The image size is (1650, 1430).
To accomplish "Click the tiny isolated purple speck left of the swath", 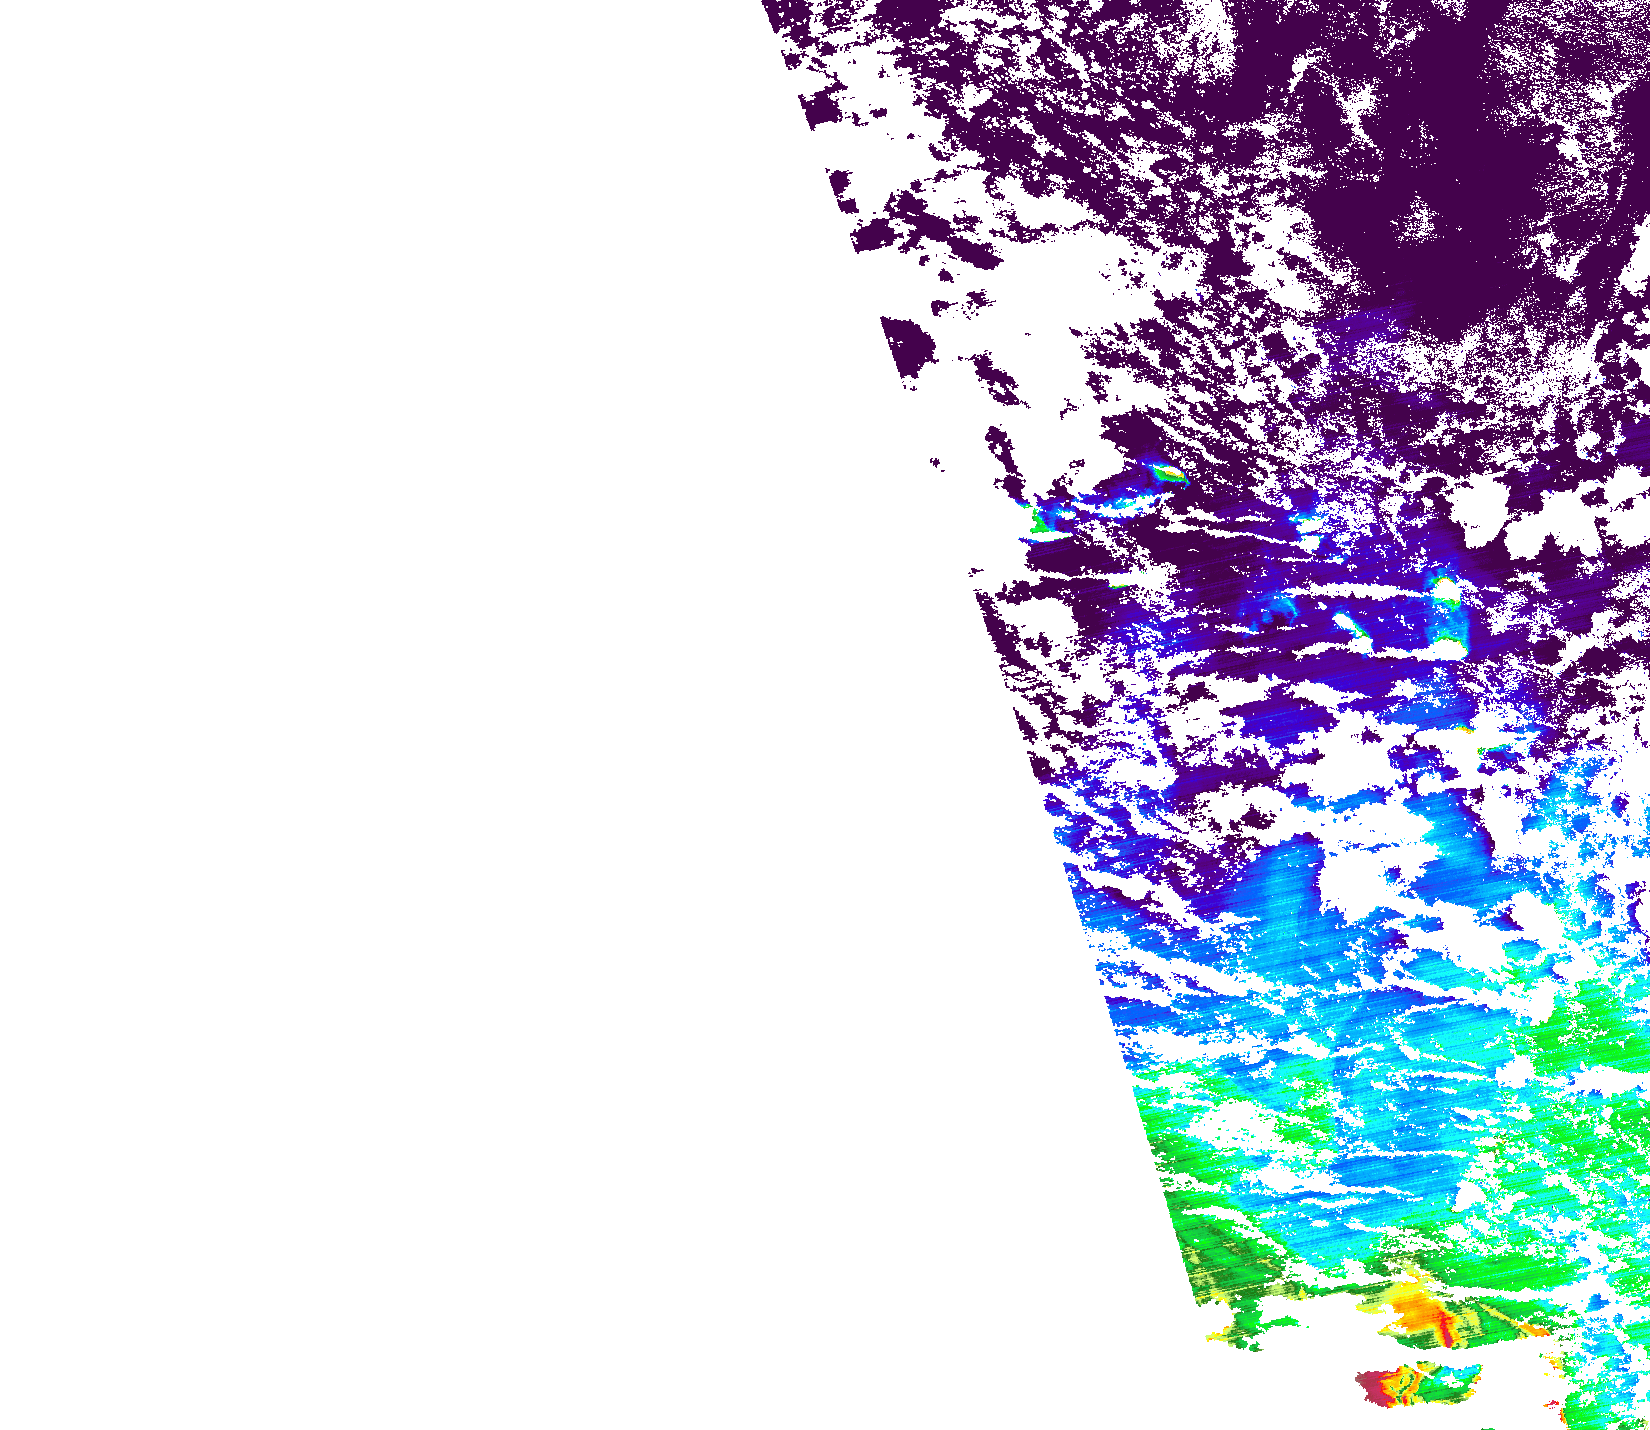I will click(935, 463).
